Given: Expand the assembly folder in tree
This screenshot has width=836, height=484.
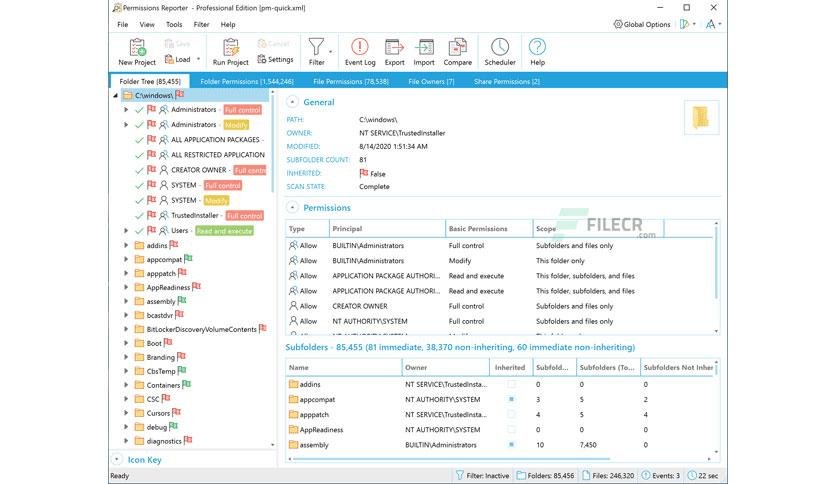Looking at the screenshot, I should [x=126, y=301].
